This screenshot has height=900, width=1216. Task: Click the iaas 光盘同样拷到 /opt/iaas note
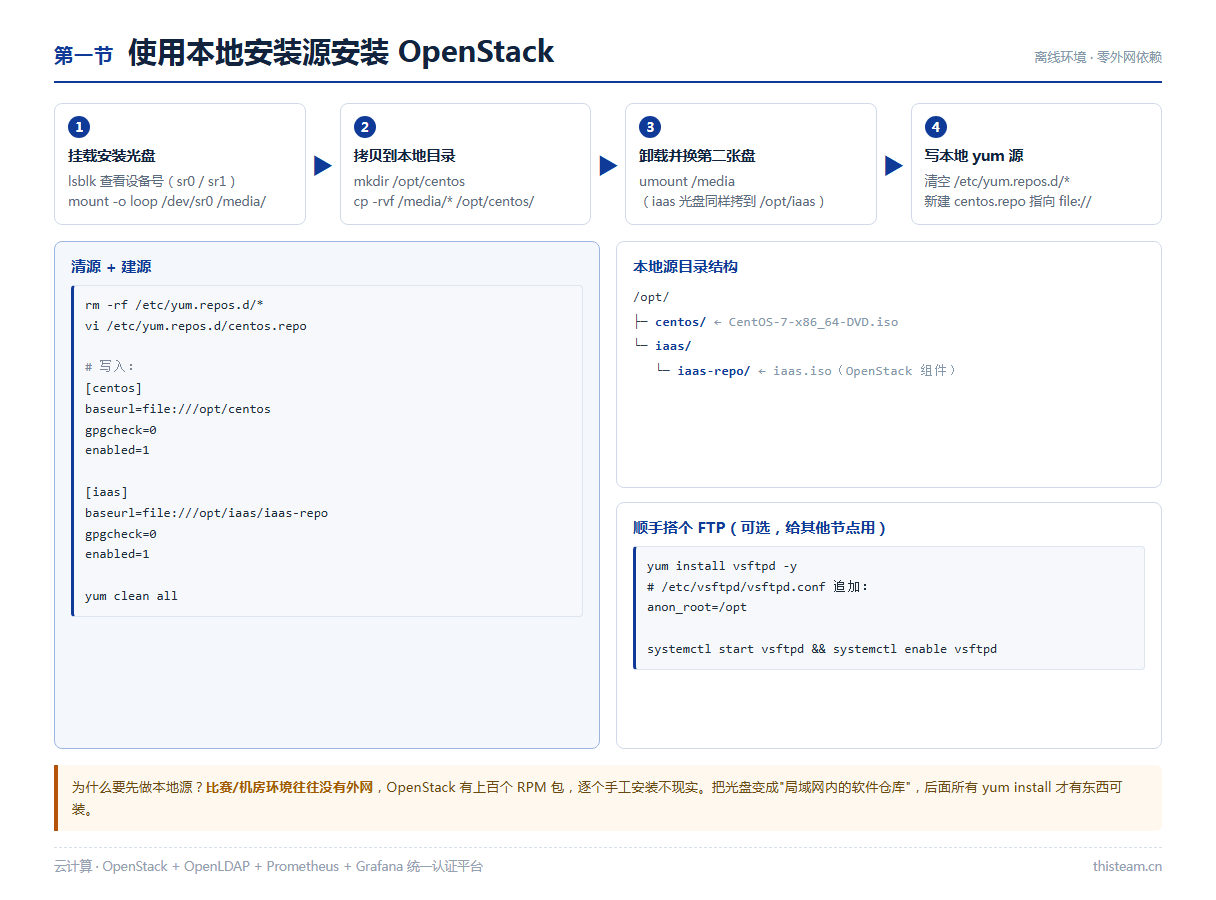click(733, 201)
